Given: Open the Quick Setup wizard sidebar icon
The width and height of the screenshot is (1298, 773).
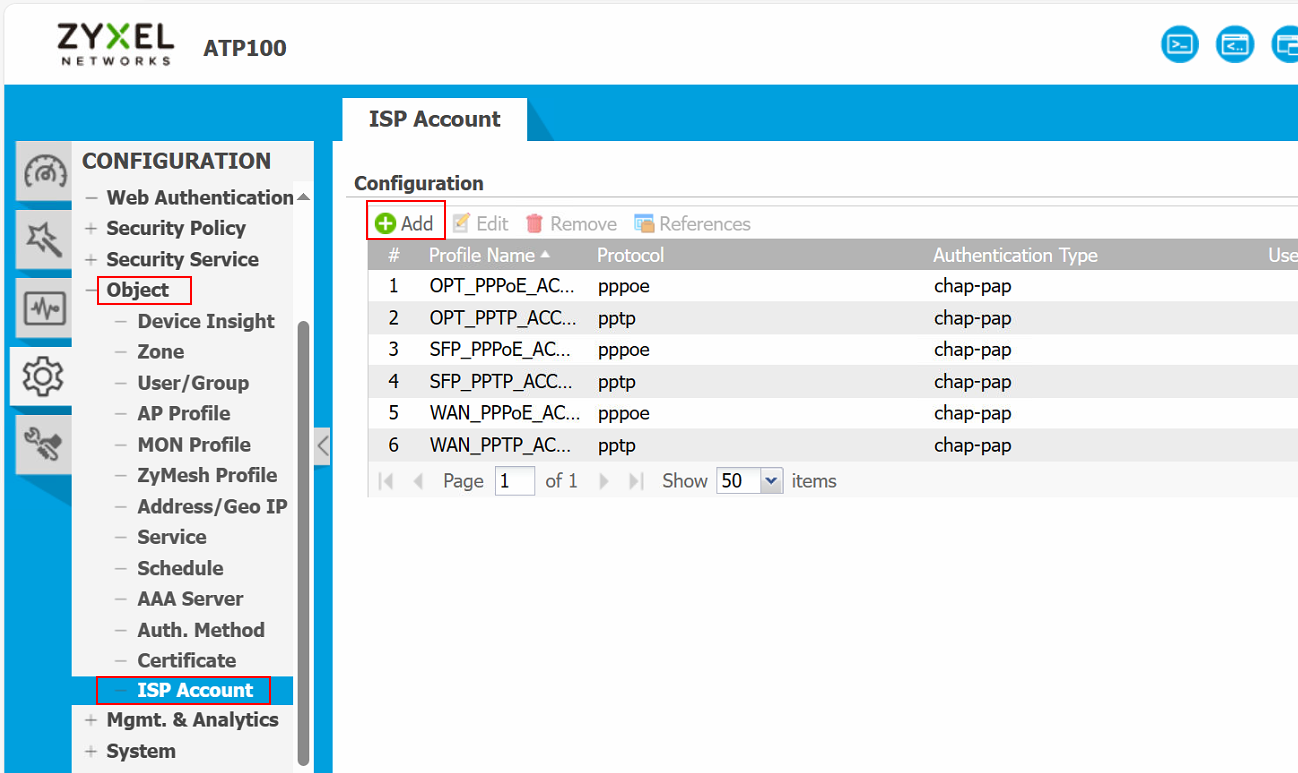Looking at the screenshot, I should point(45,239).
